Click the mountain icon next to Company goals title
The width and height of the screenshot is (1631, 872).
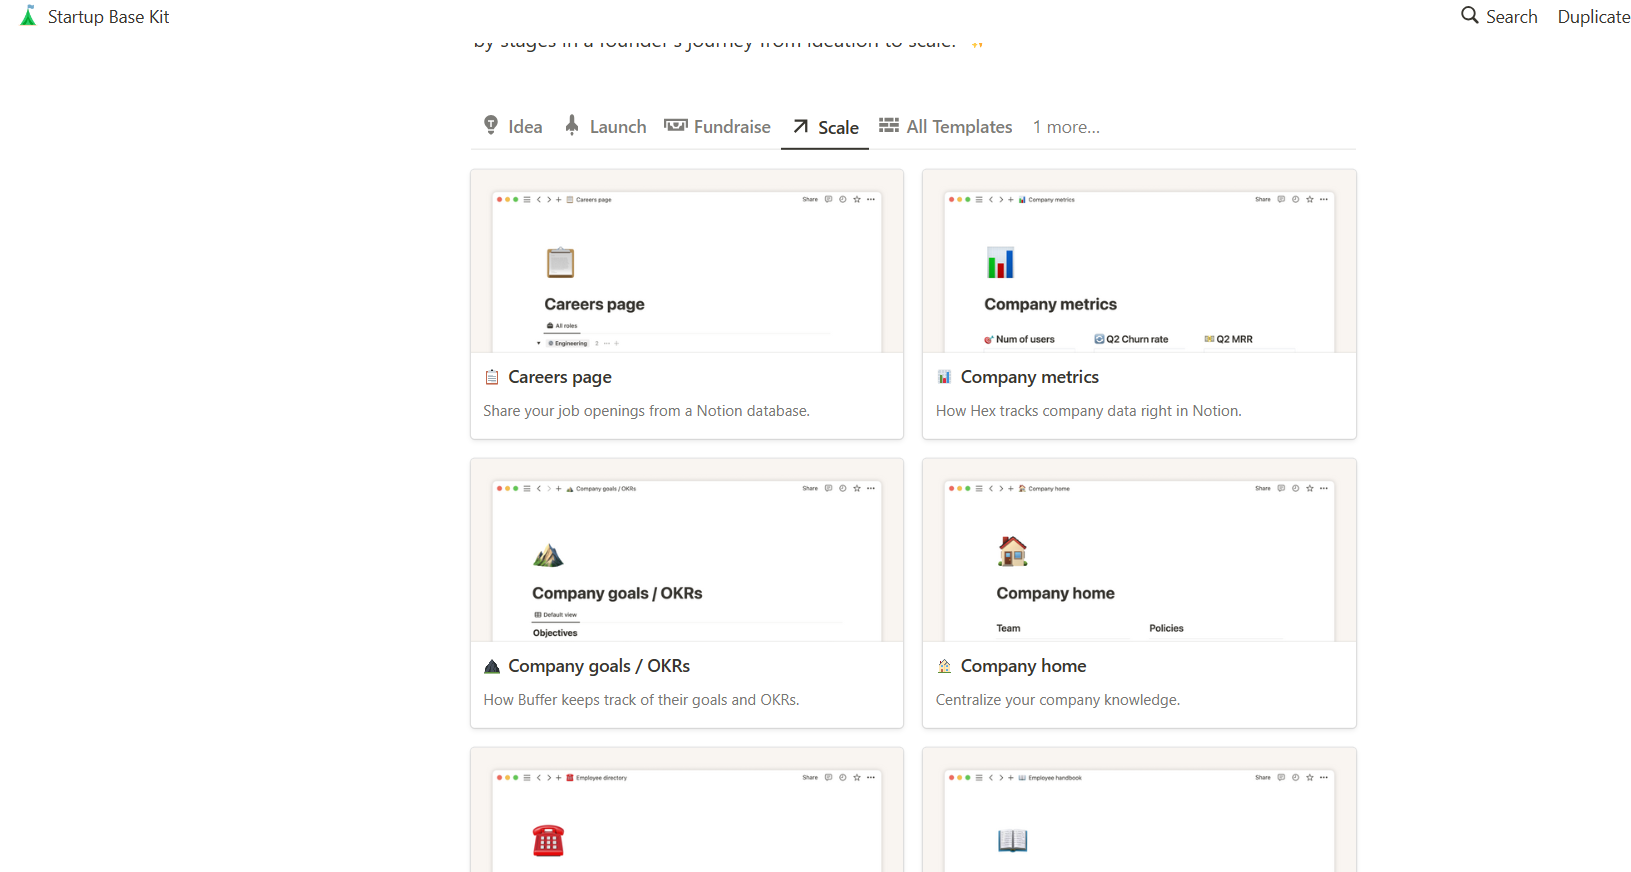tap(492, 666)
